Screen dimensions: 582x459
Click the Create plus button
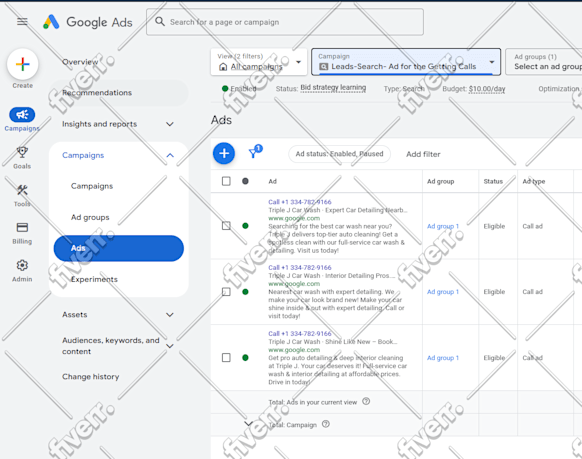coord(23,65)
